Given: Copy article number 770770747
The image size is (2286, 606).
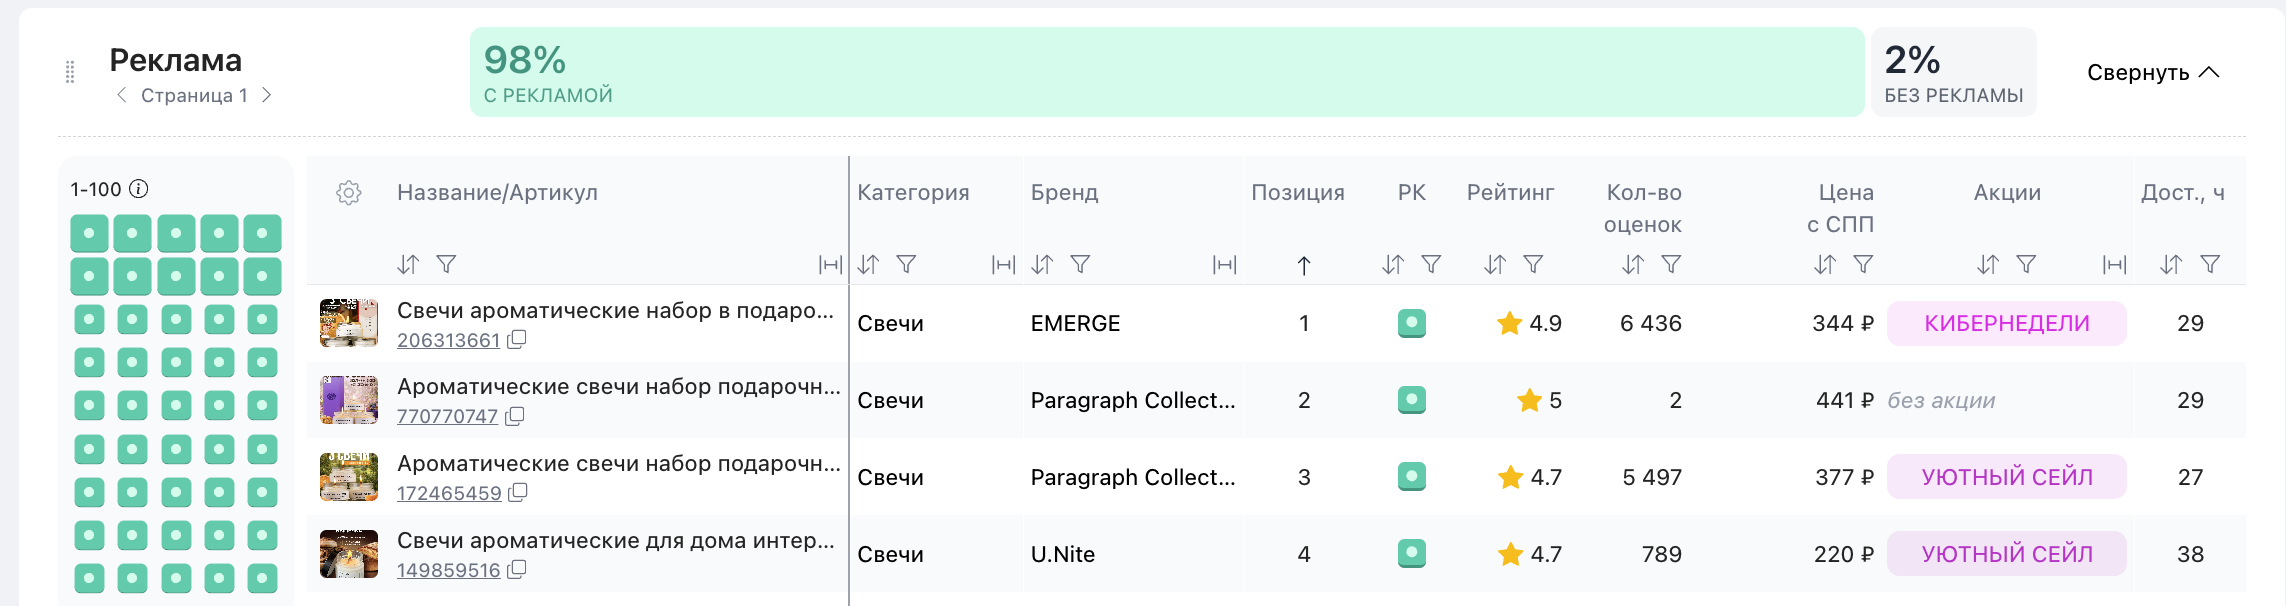Looking at the screenshot, I should tap(515, 416).
